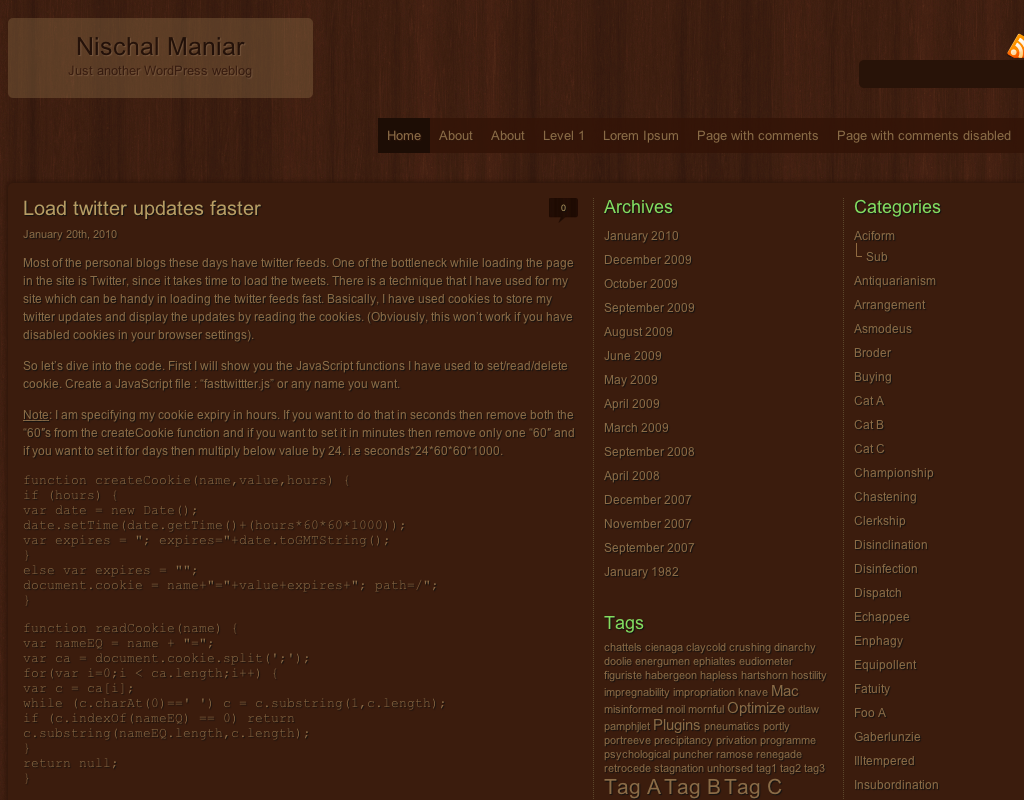Select the Plugins tag in tag cloud
1024x800 pixels.
[676, 725]
